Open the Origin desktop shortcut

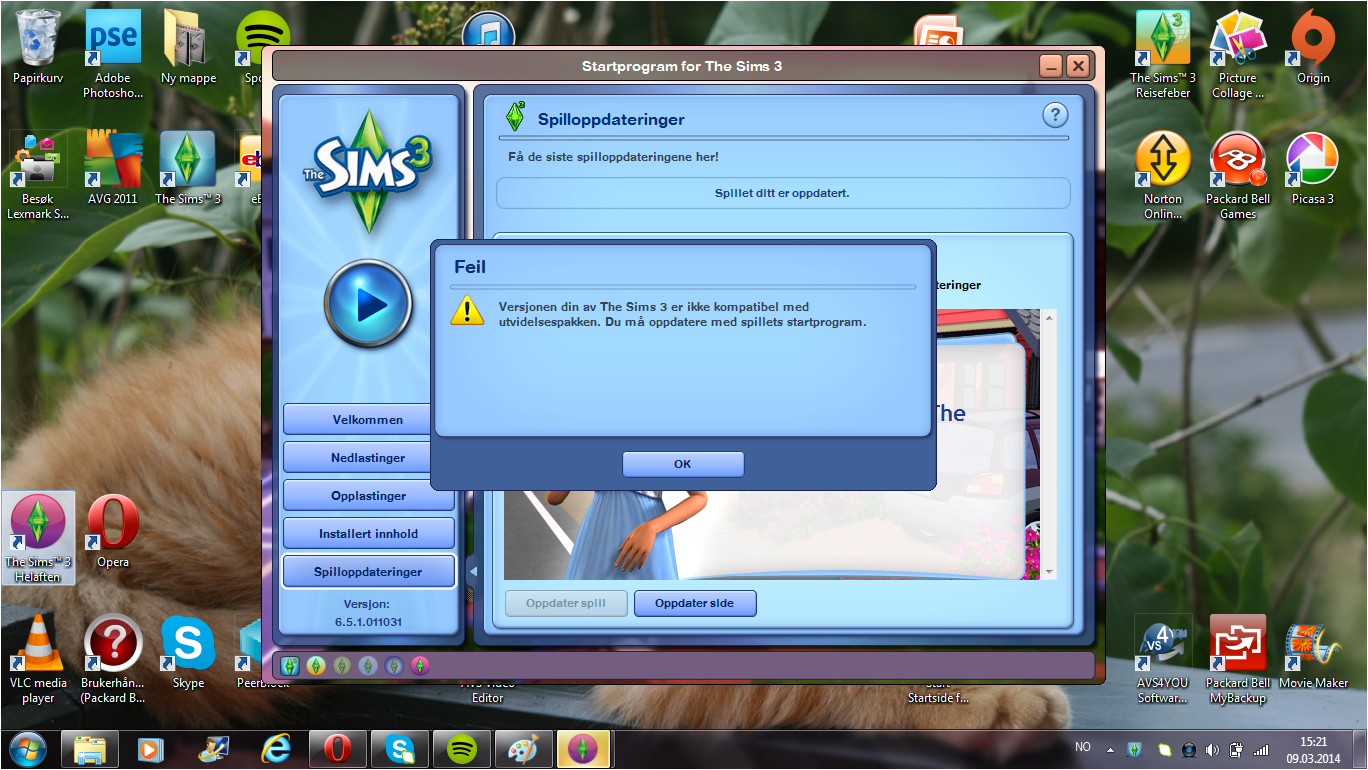pyautogui.click(x=1313, y=47)
